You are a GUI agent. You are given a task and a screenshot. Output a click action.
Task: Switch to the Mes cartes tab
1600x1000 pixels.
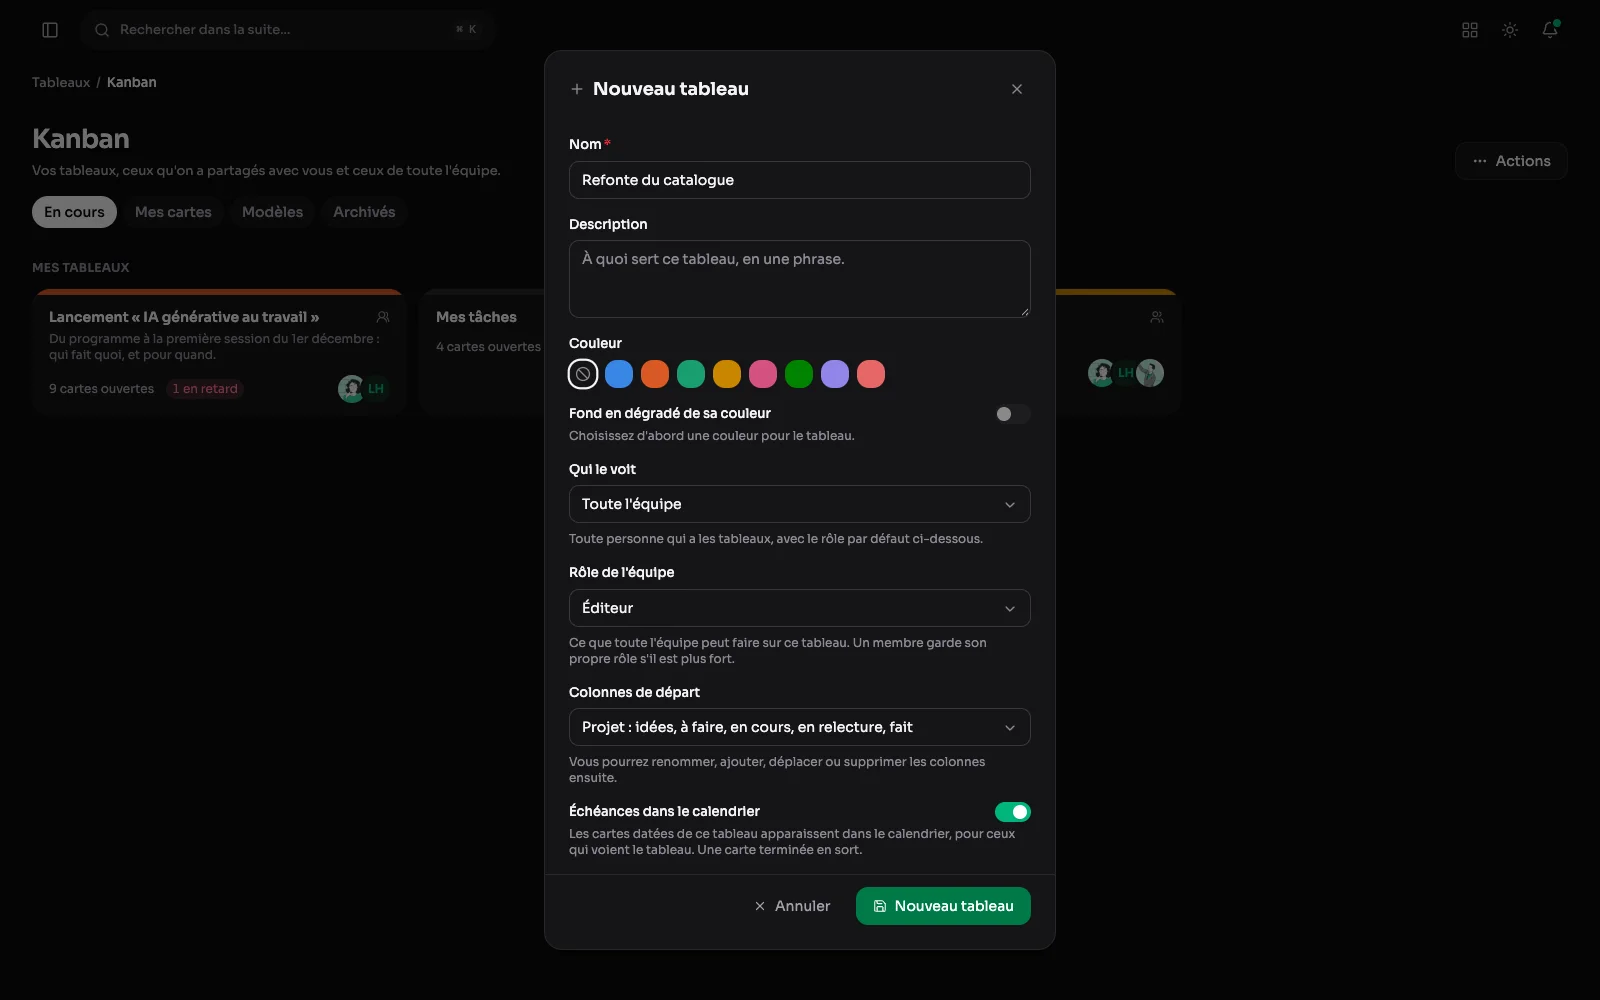click(173, 212)
